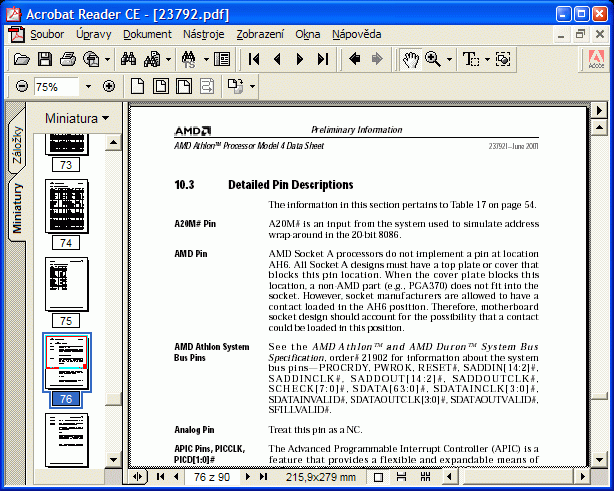
Task: Click the Find binoculars icon
Action: point(128,60)
